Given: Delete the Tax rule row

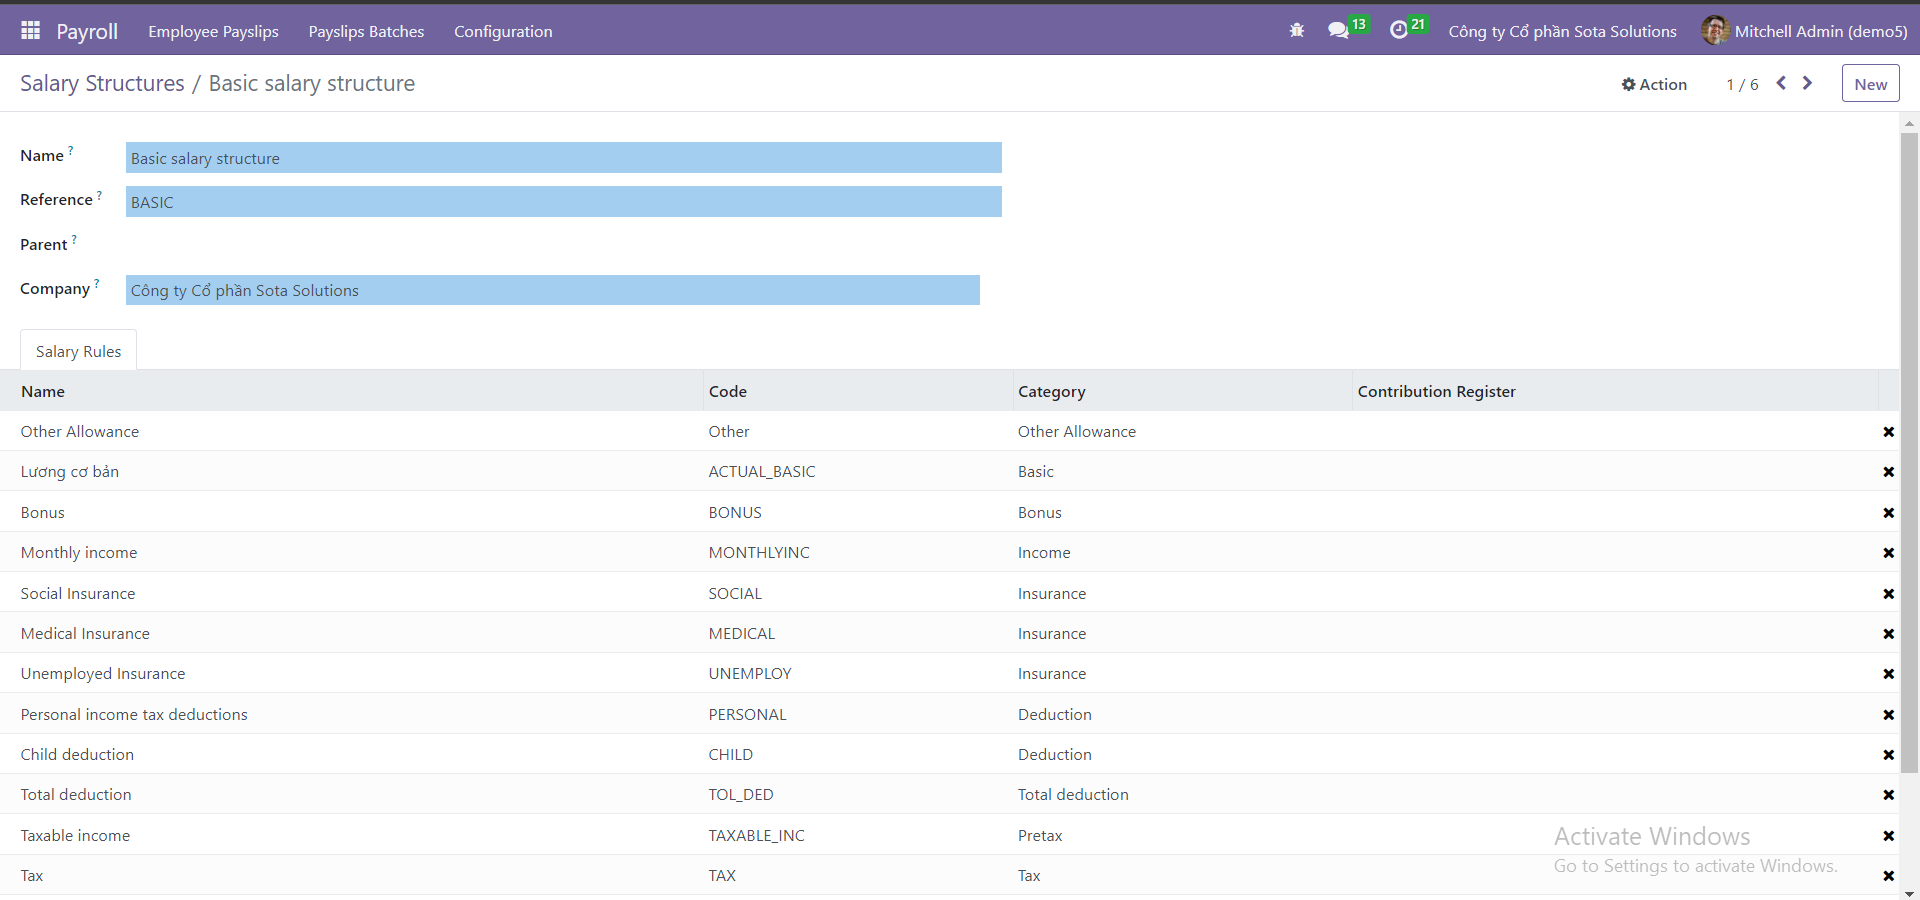Looking at the screenshot, I should point(1888,876).
